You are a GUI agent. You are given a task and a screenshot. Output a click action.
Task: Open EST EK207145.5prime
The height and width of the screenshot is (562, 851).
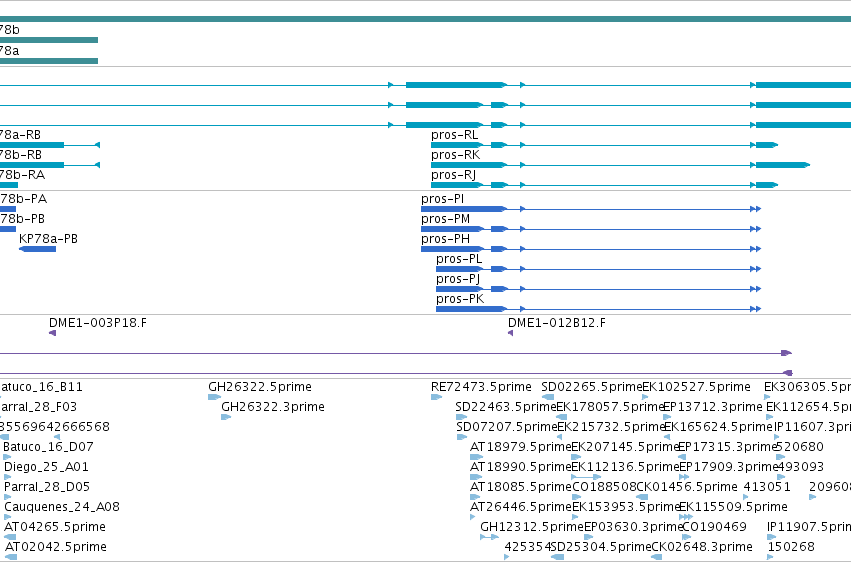625,447
